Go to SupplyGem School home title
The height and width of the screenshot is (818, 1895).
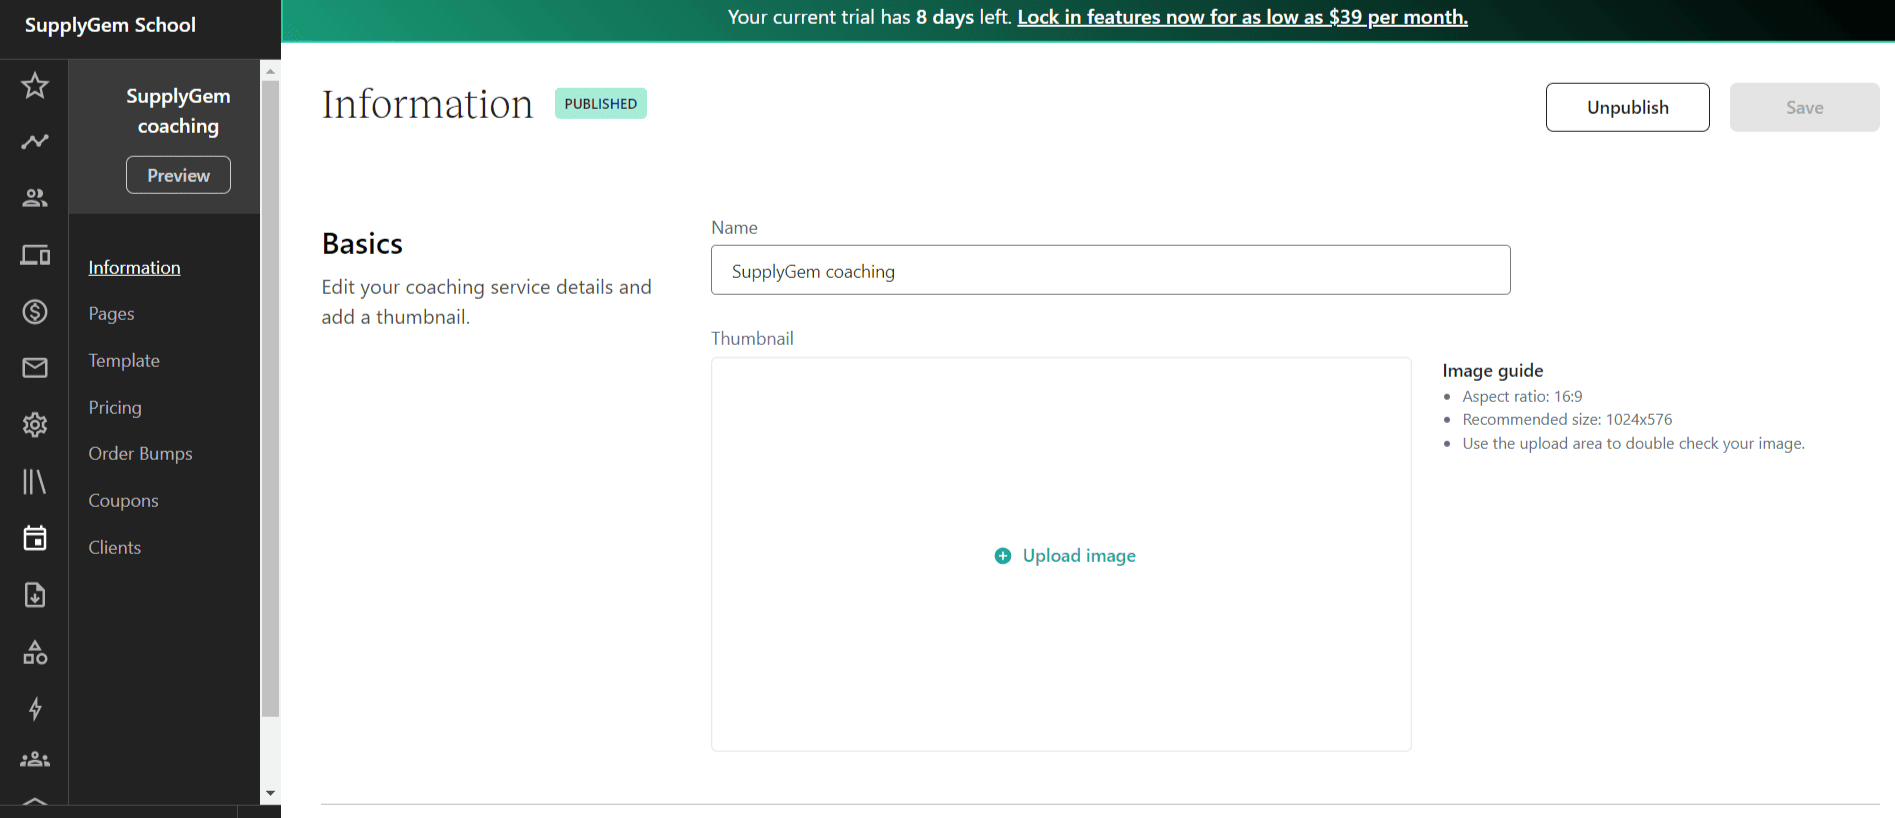coord(110,25)
